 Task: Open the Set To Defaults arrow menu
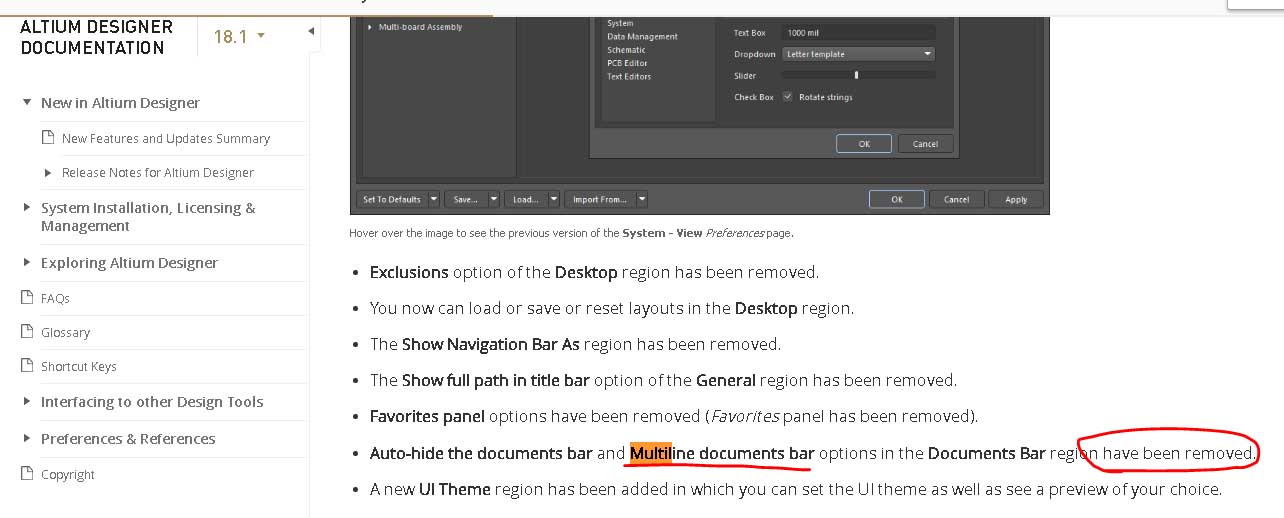point(434,199)
